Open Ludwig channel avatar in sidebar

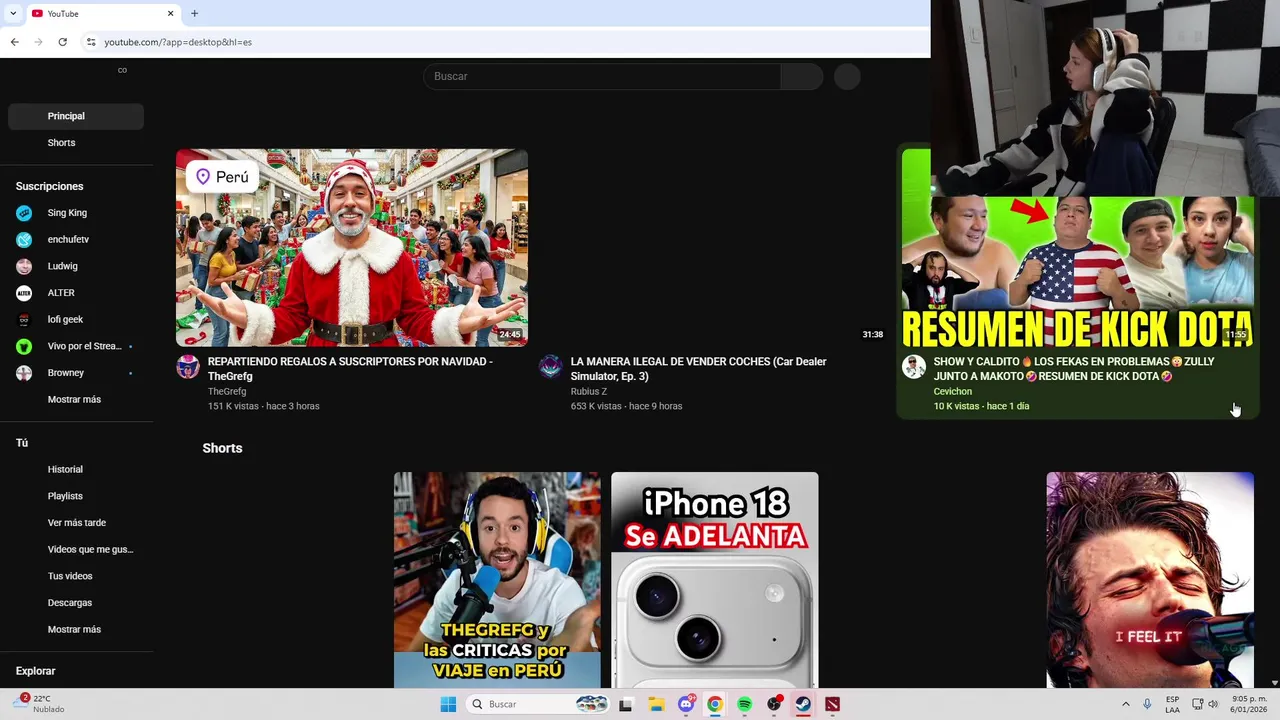(x=24, y=266)
